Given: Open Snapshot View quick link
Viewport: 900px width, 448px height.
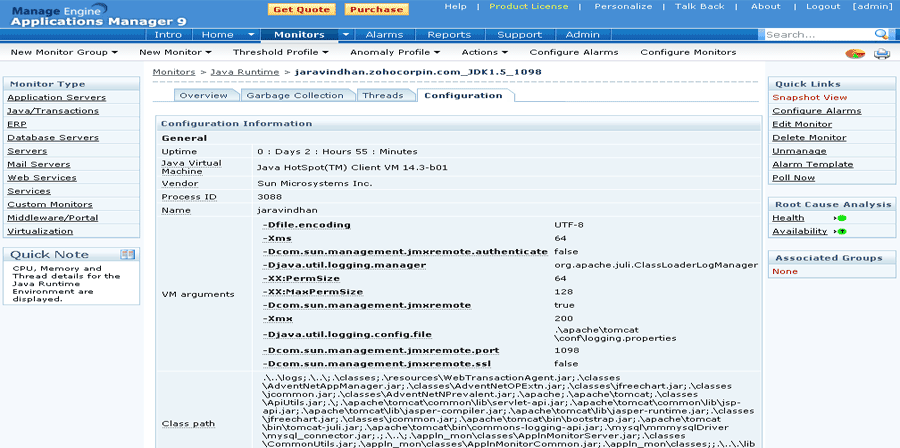Looking at the screenshot, I should click(x=809, y=98).
